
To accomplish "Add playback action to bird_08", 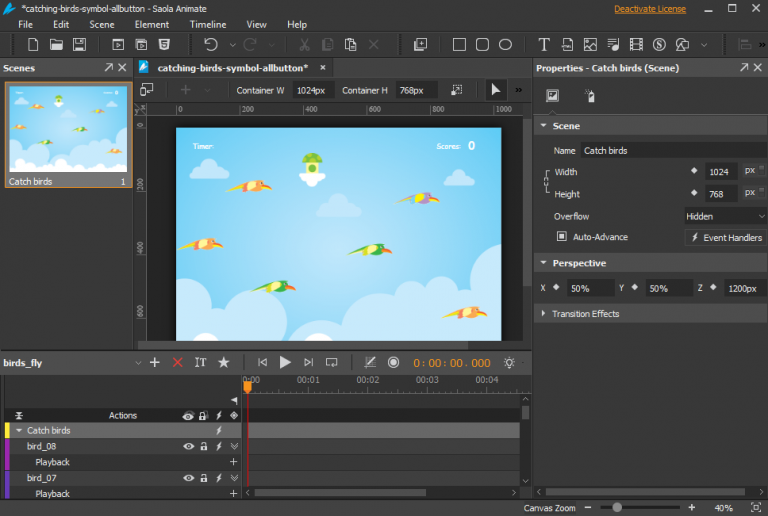I will (x=234, y=462).
